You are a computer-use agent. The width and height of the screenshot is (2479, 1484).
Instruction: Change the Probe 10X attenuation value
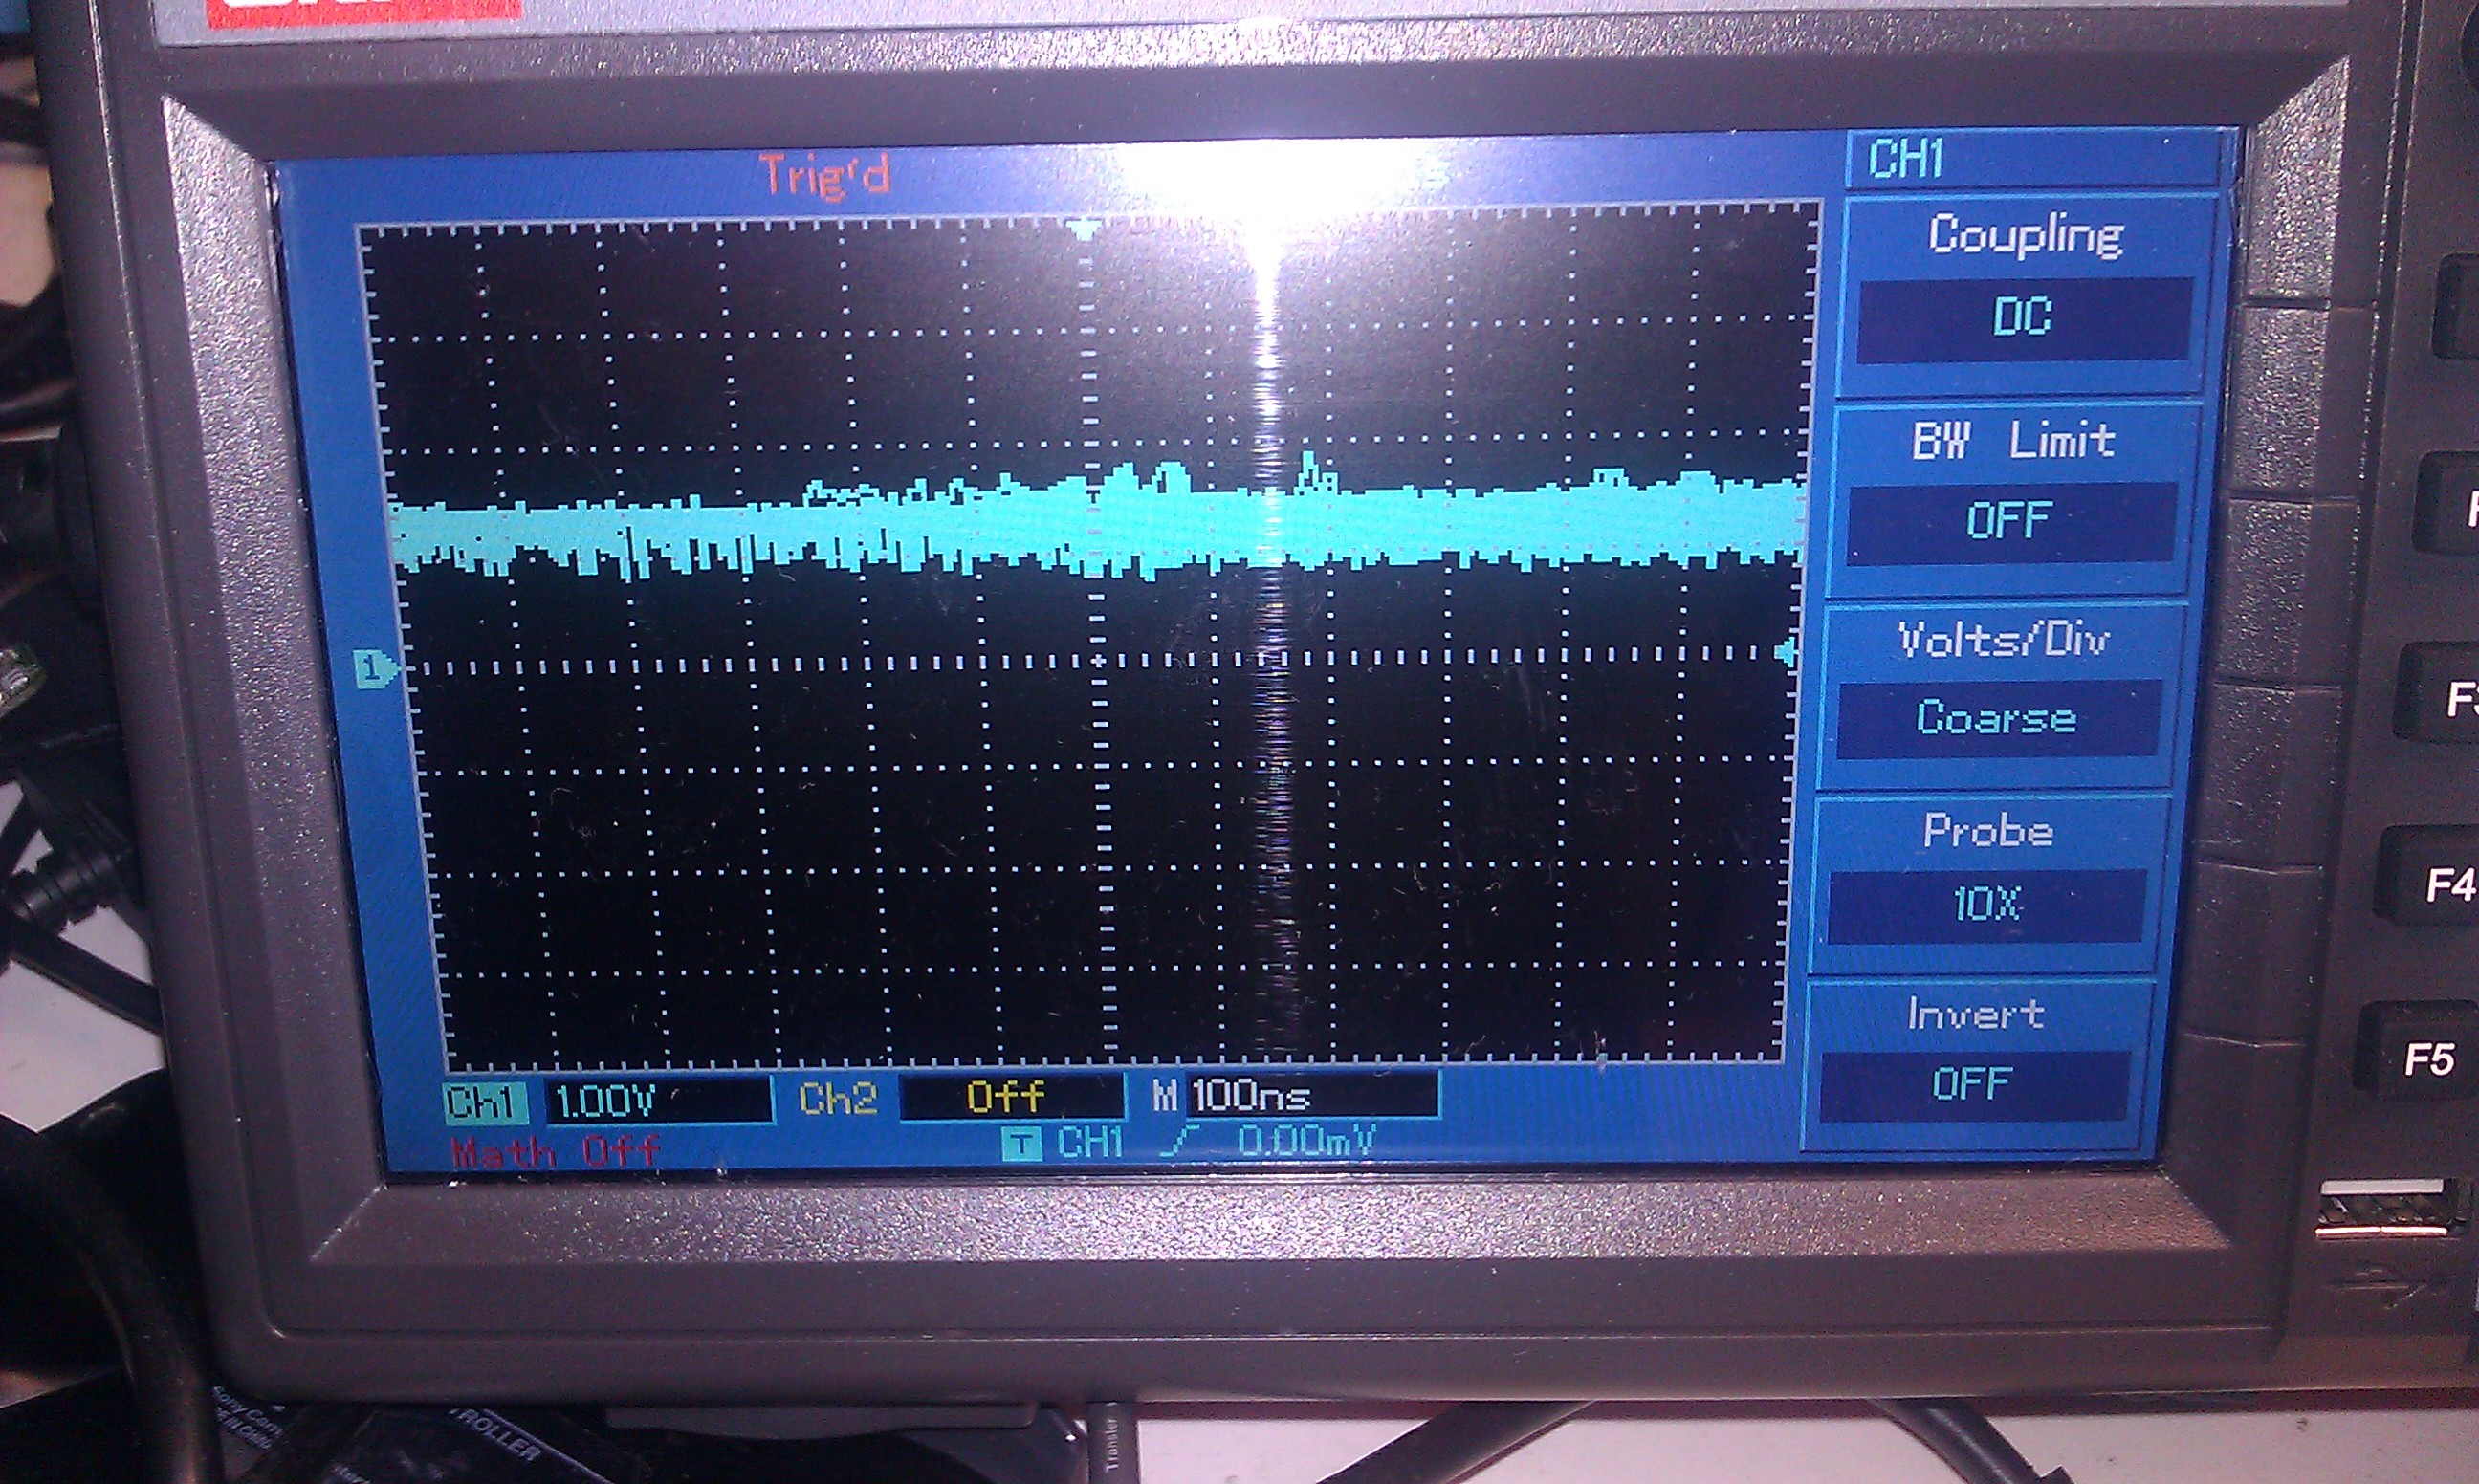coord(1986,904)
